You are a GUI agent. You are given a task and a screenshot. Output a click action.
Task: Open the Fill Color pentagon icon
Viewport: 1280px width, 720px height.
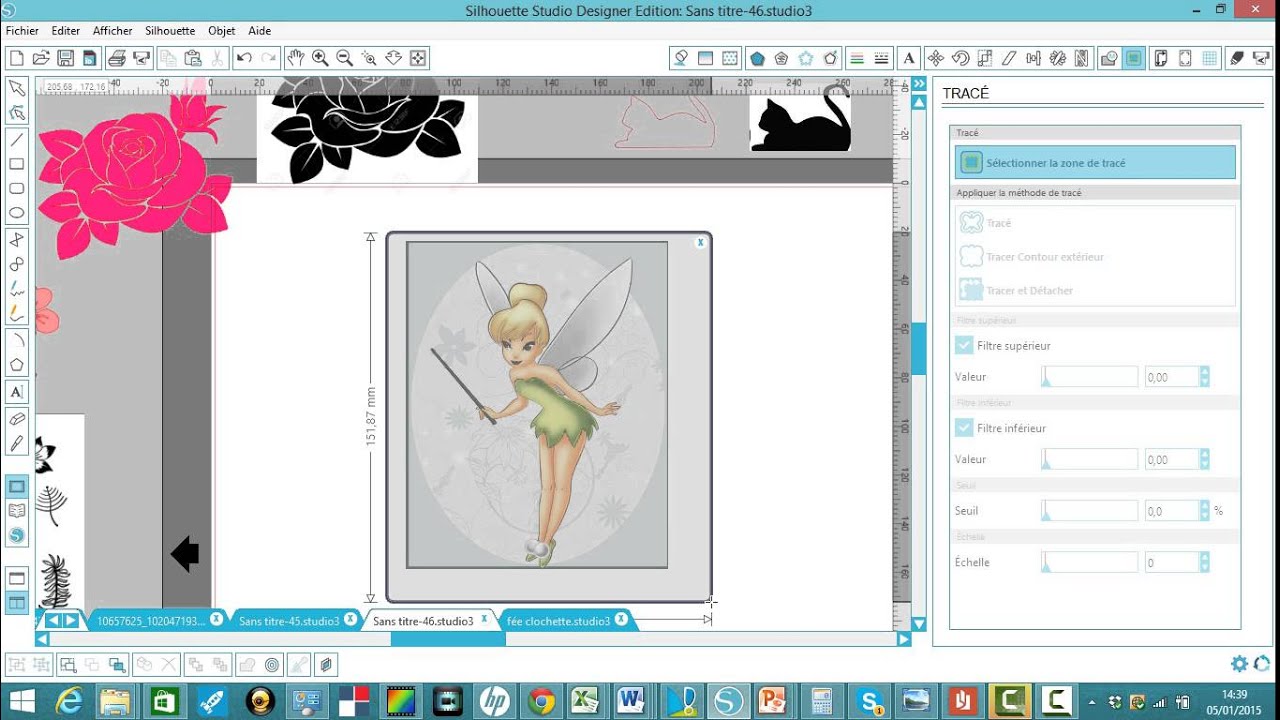point(757,58)
